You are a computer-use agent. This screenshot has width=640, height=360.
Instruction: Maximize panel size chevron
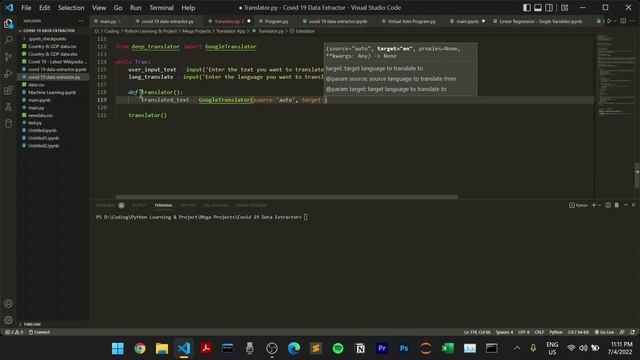point(626,205)
